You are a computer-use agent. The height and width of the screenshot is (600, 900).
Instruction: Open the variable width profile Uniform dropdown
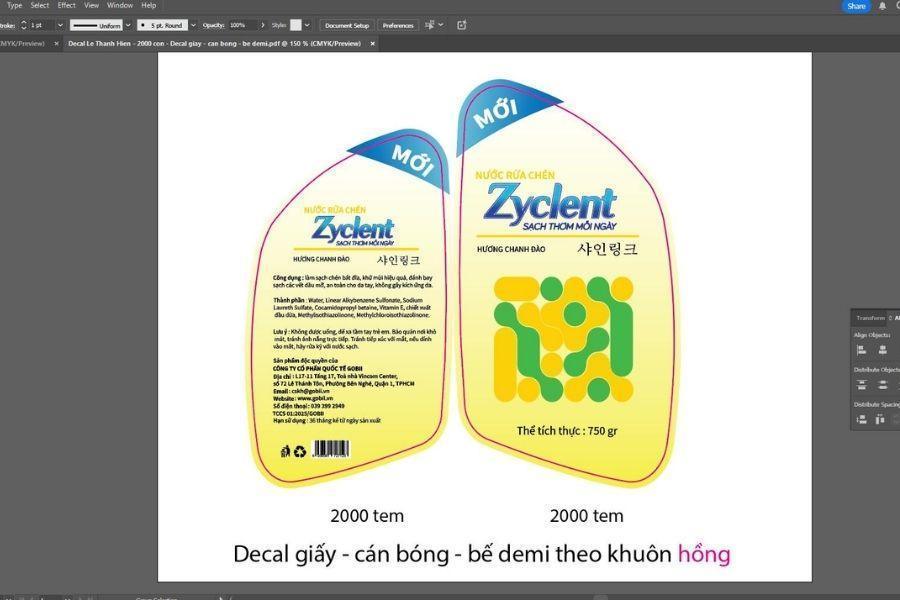tap(128, 25)
